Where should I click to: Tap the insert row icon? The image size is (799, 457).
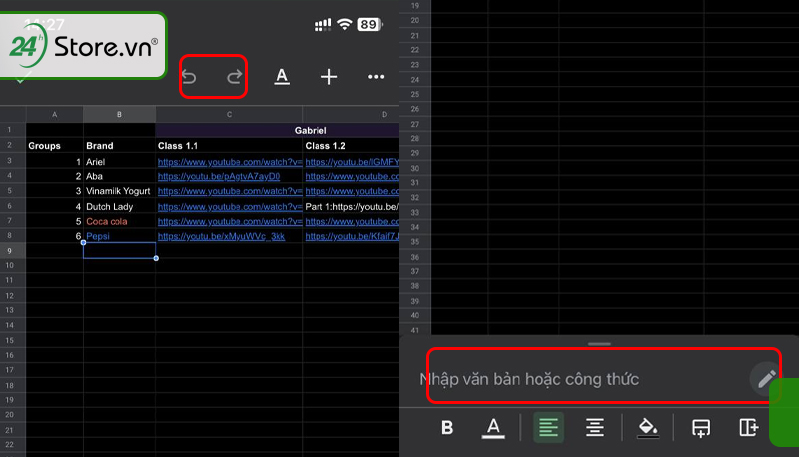click(x=701, y=428)
